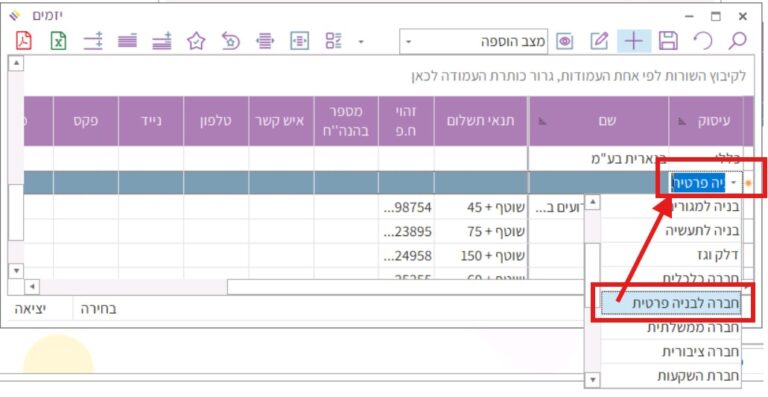The height and width of the screenshot is (397, 768).
Task: Click the pencil edit icon
Action: 599,41
